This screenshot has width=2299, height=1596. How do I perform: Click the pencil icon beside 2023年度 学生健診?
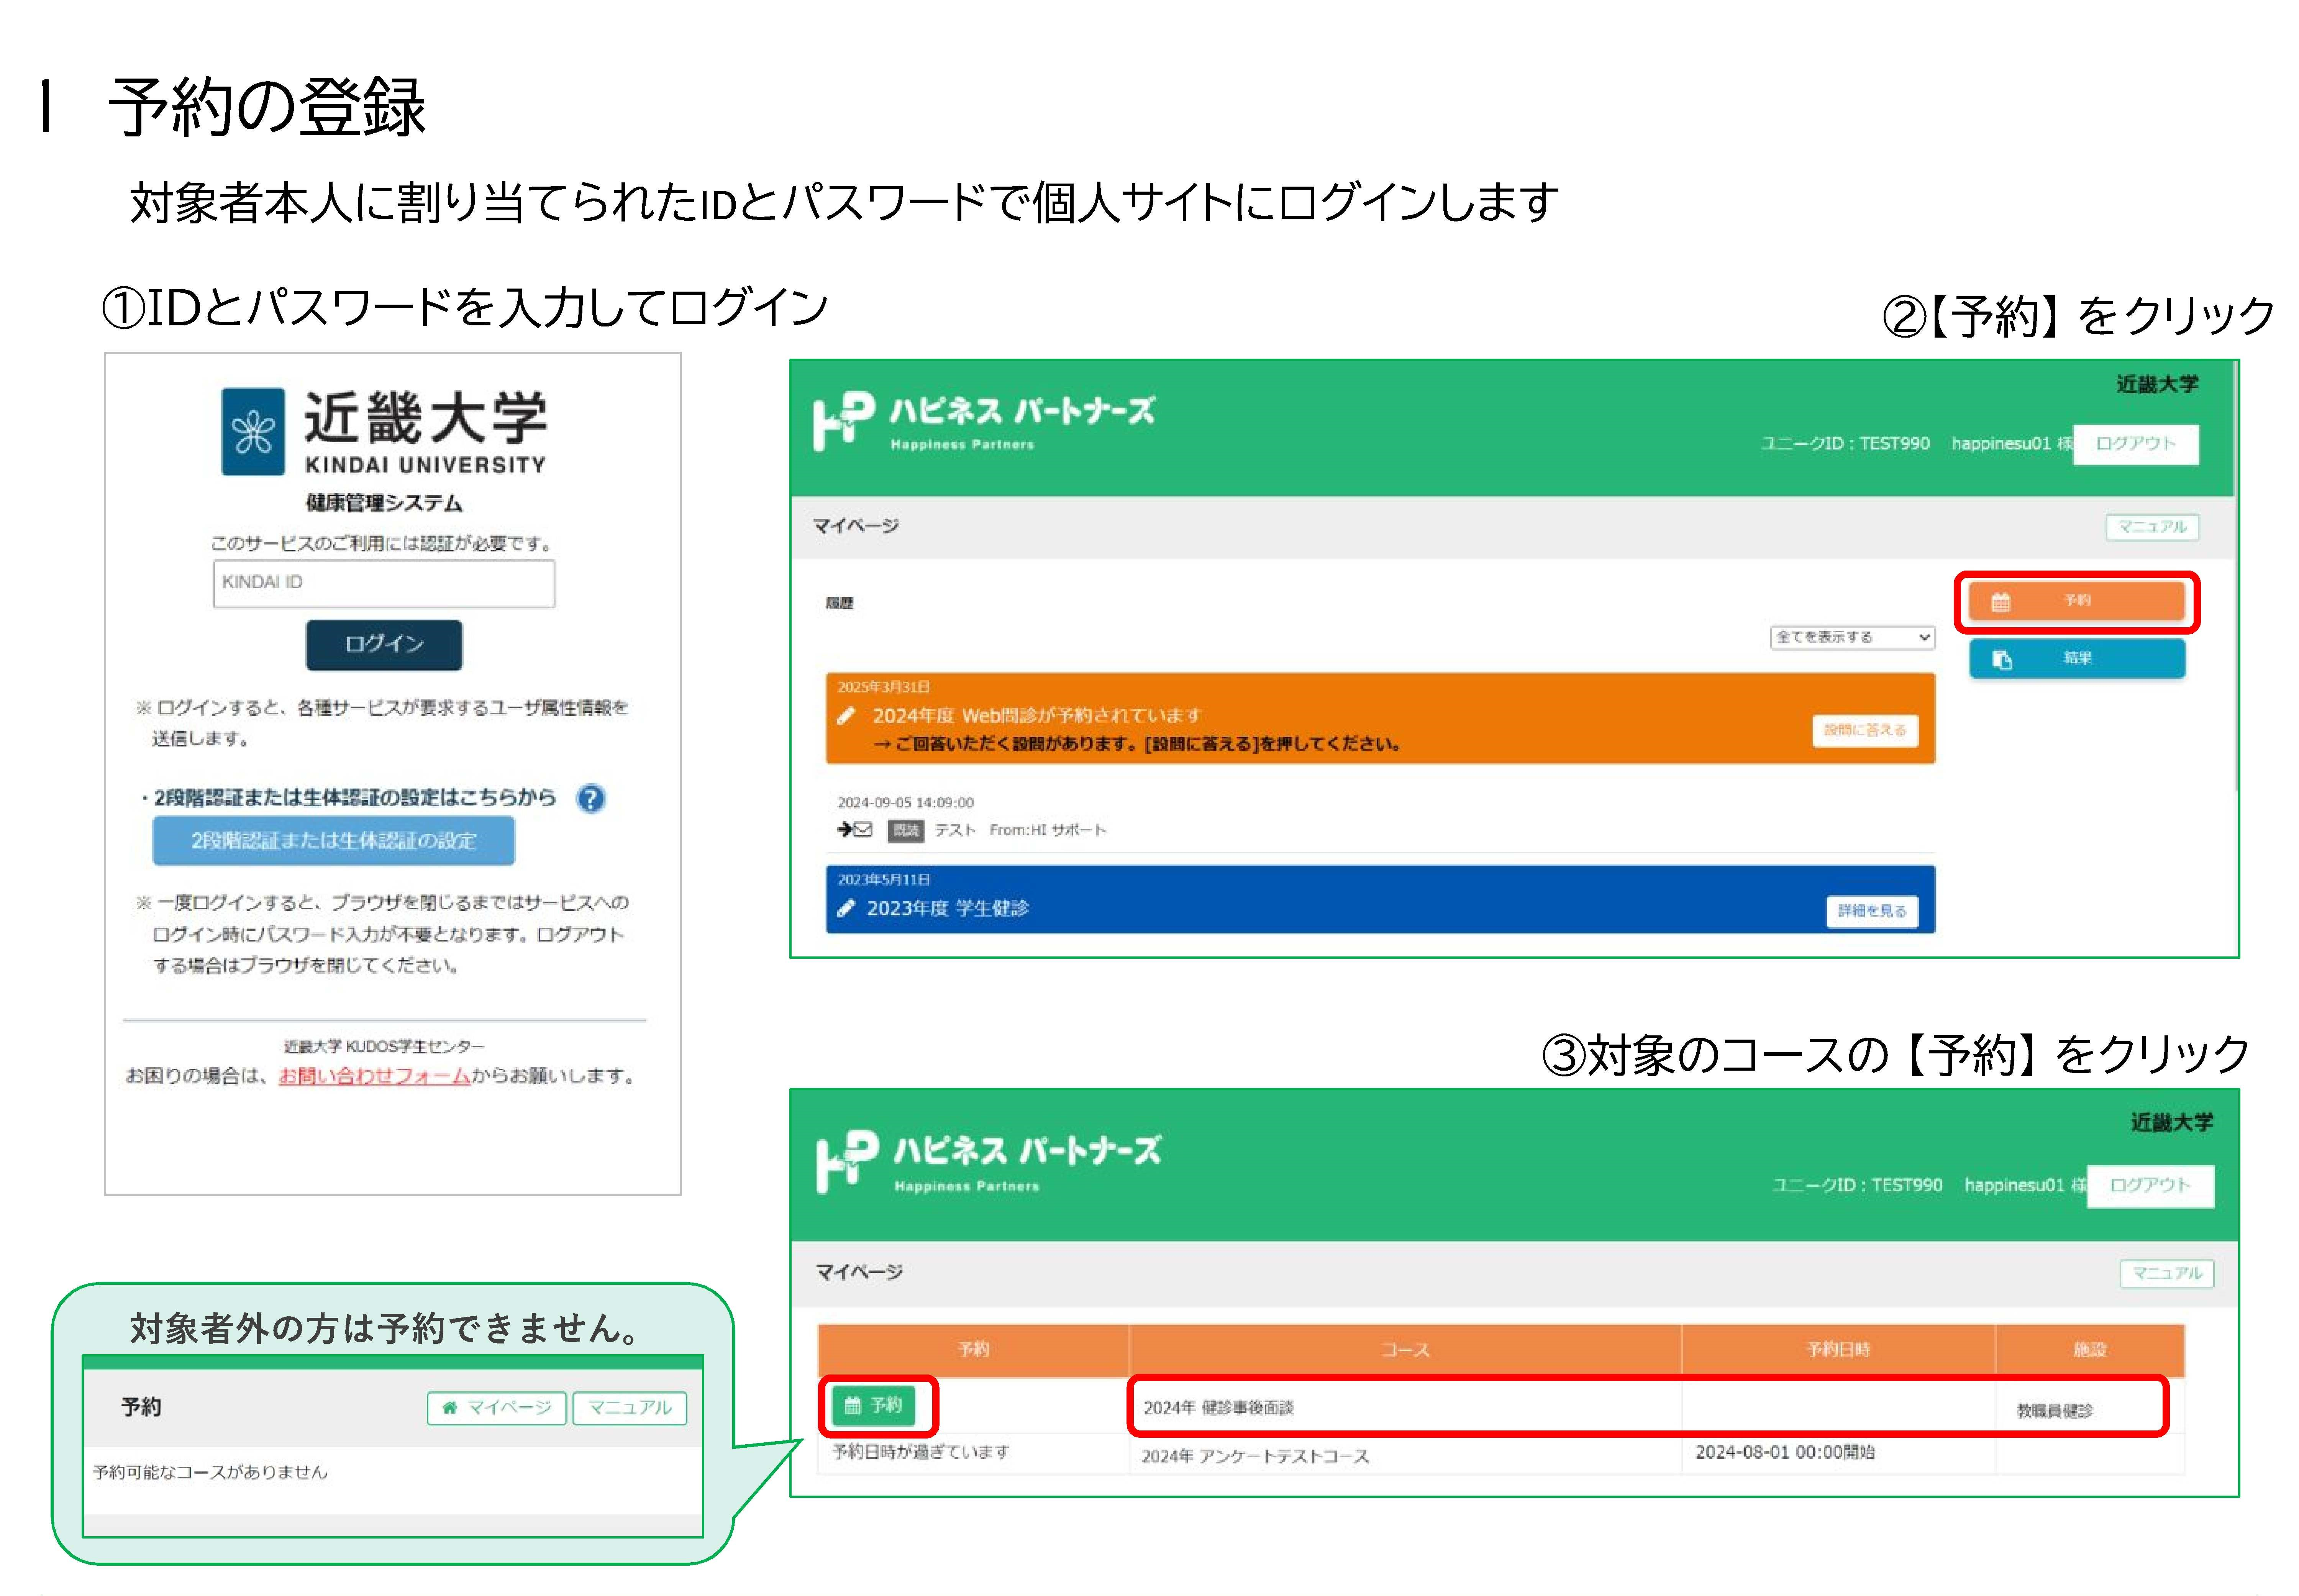click(846, 908)
